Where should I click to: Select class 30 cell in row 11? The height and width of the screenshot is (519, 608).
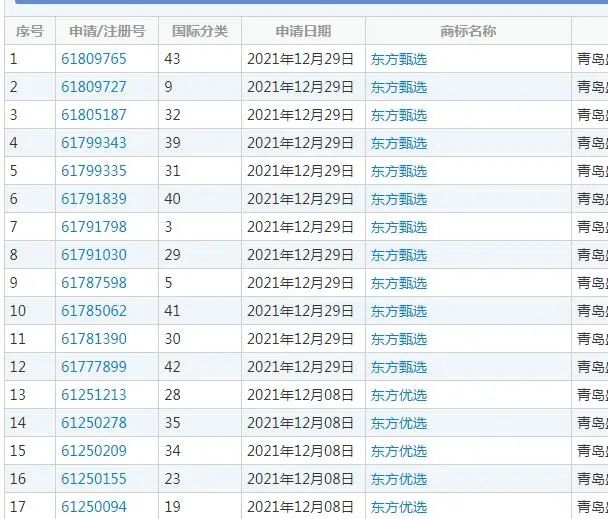coord(200,339)
